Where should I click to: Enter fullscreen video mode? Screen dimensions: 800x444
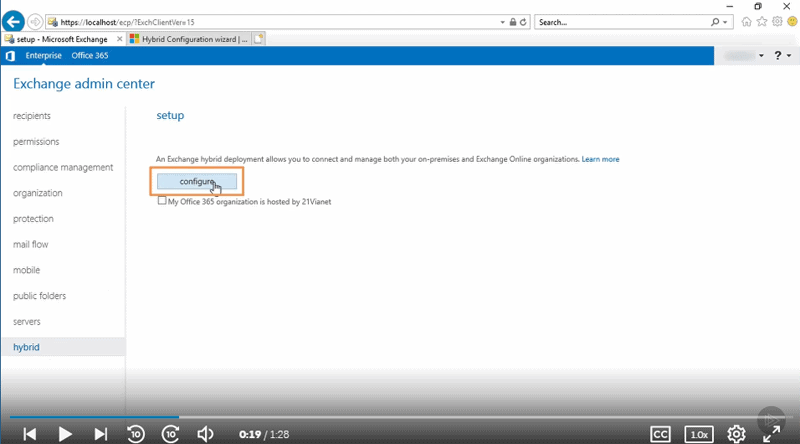[771, 434]
